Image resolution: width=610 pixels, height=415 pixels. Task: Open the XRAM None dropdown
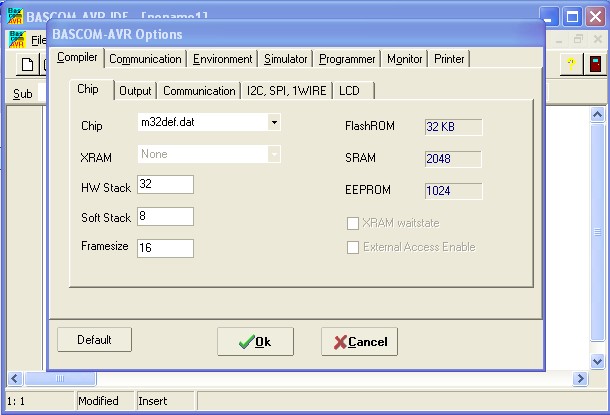274,154
